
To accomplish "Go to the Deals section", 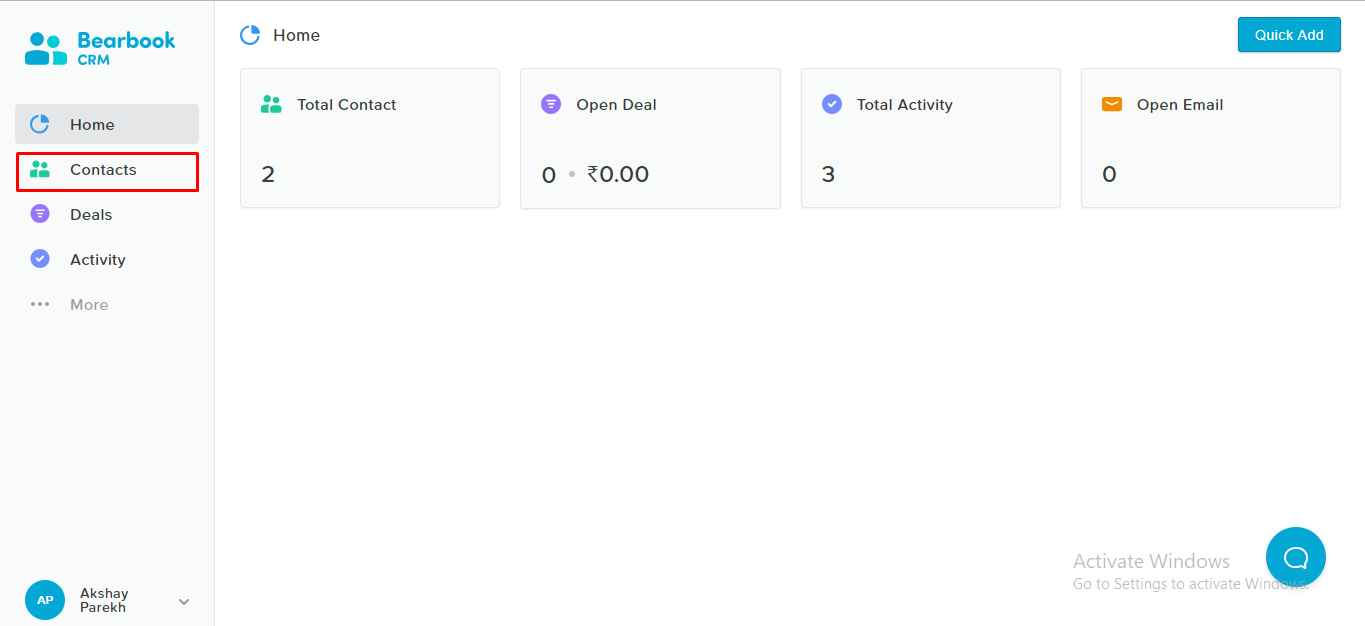I will click(x=107, y=214).
